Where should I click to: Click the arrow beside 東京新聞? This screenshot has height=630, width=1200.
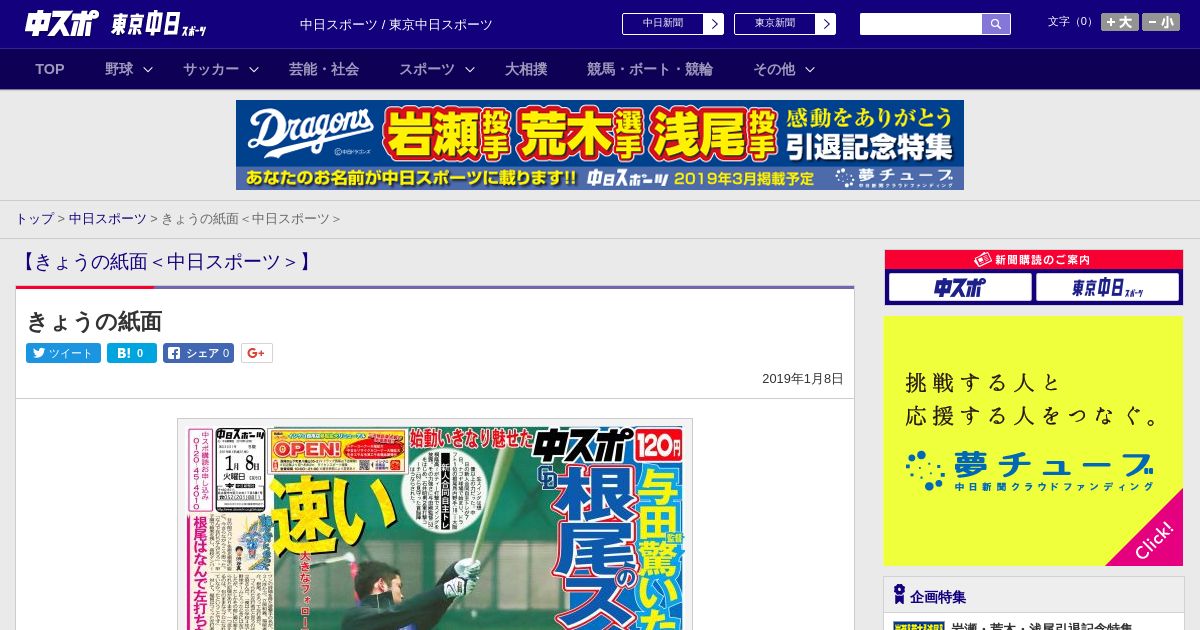click(826, 24)
